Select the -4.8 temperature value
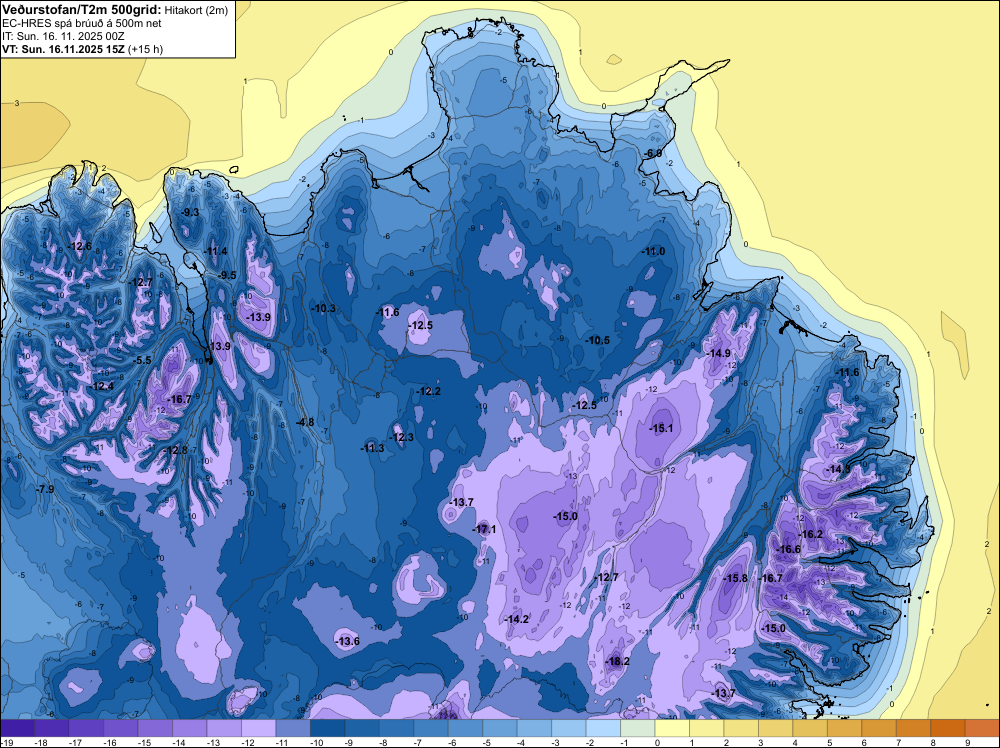 tap(305, 422)
